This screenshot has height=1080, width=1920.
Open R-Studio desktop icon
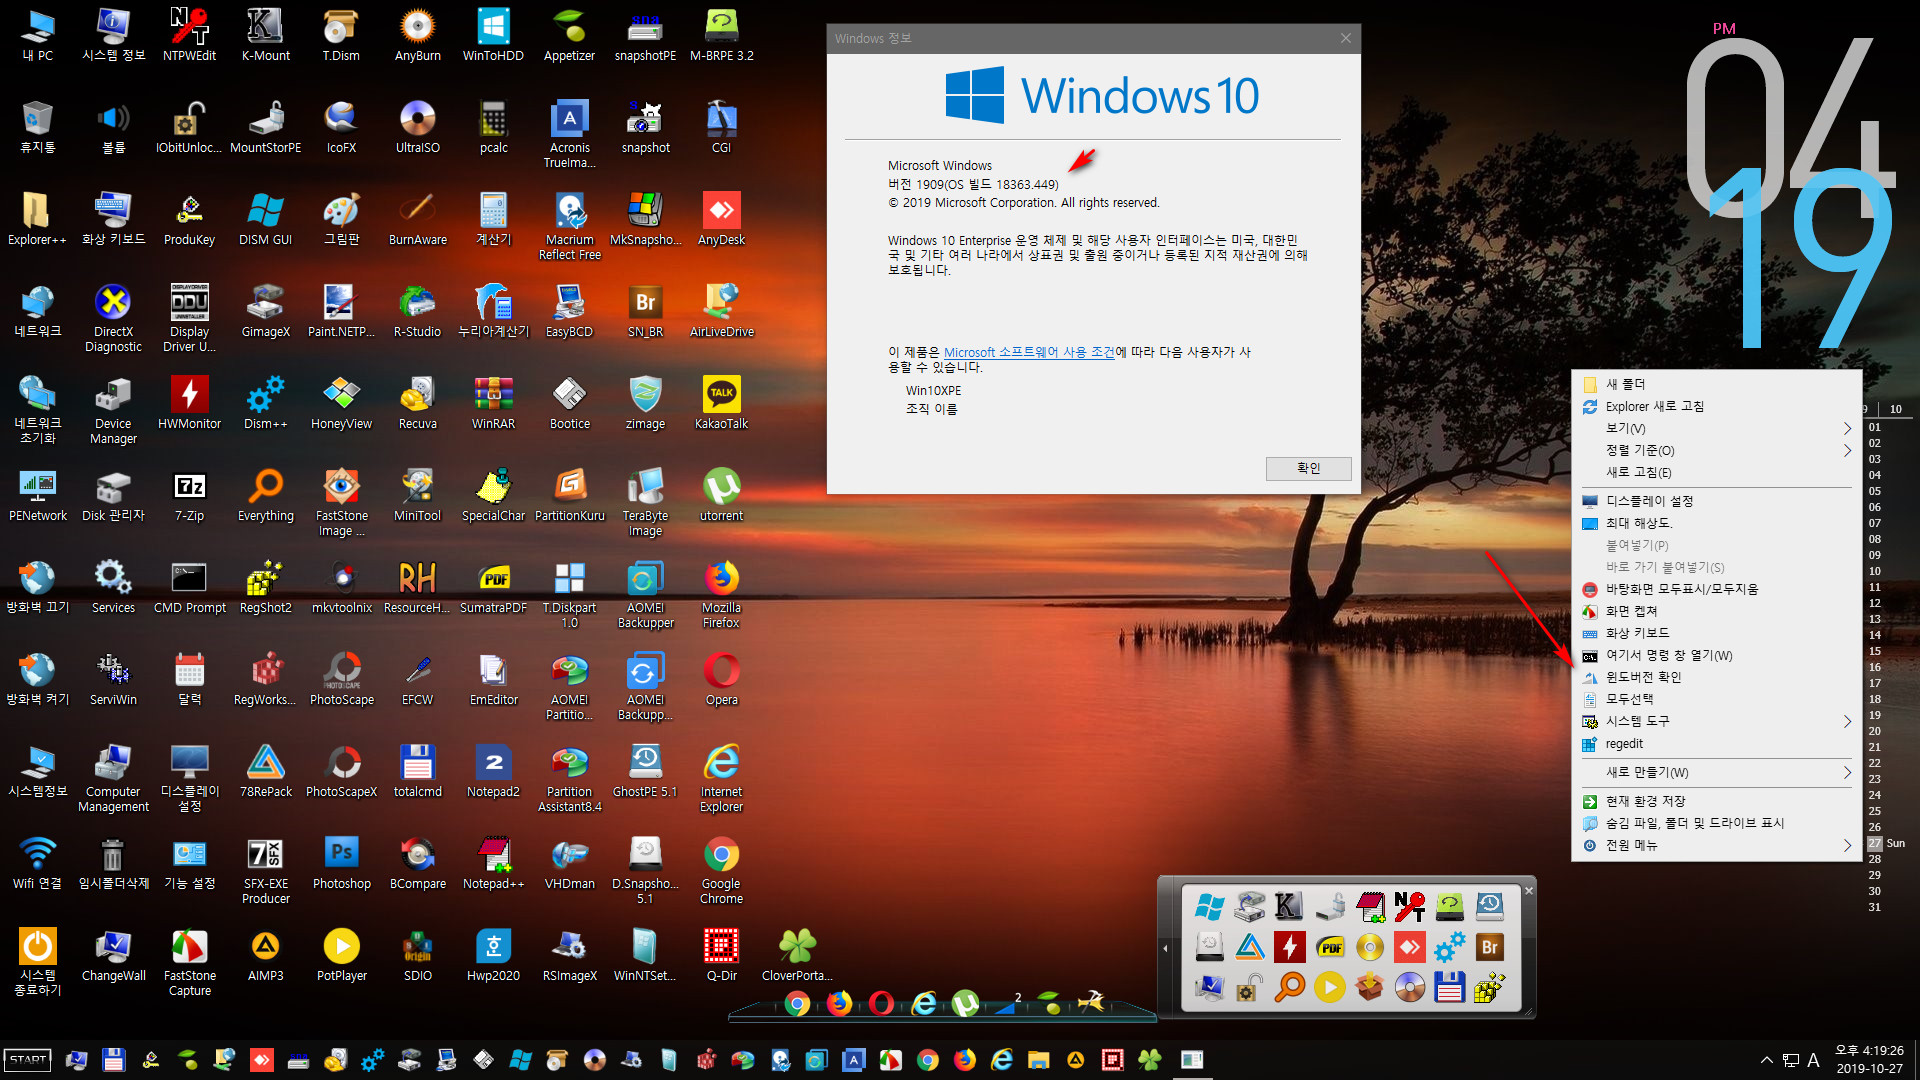point(417,311)
